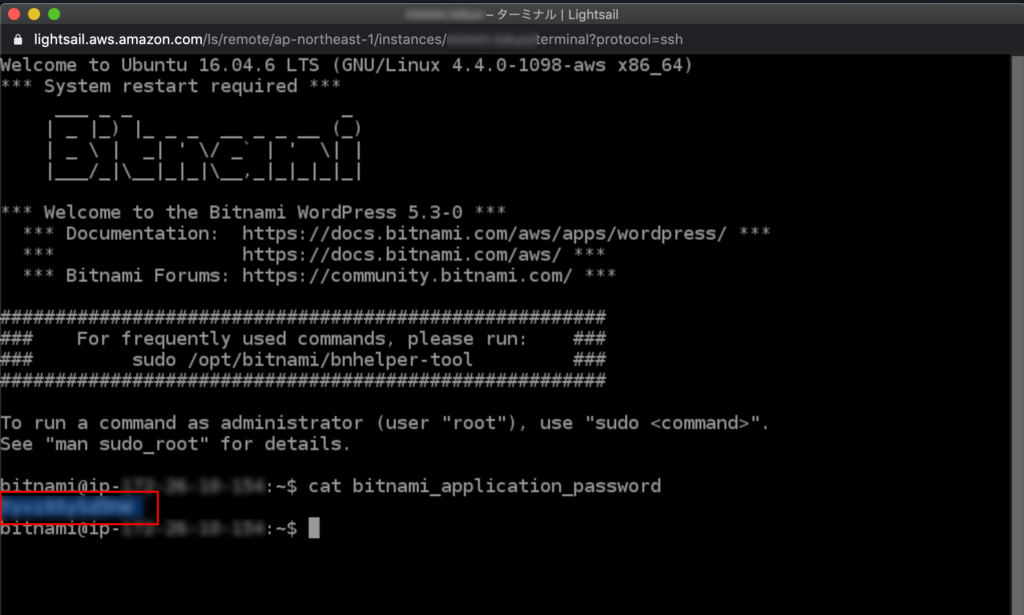Click the Welcome to Ubuntu 16.04.6 line
This screenshot has width=1024, height=615.
point(346,65)
